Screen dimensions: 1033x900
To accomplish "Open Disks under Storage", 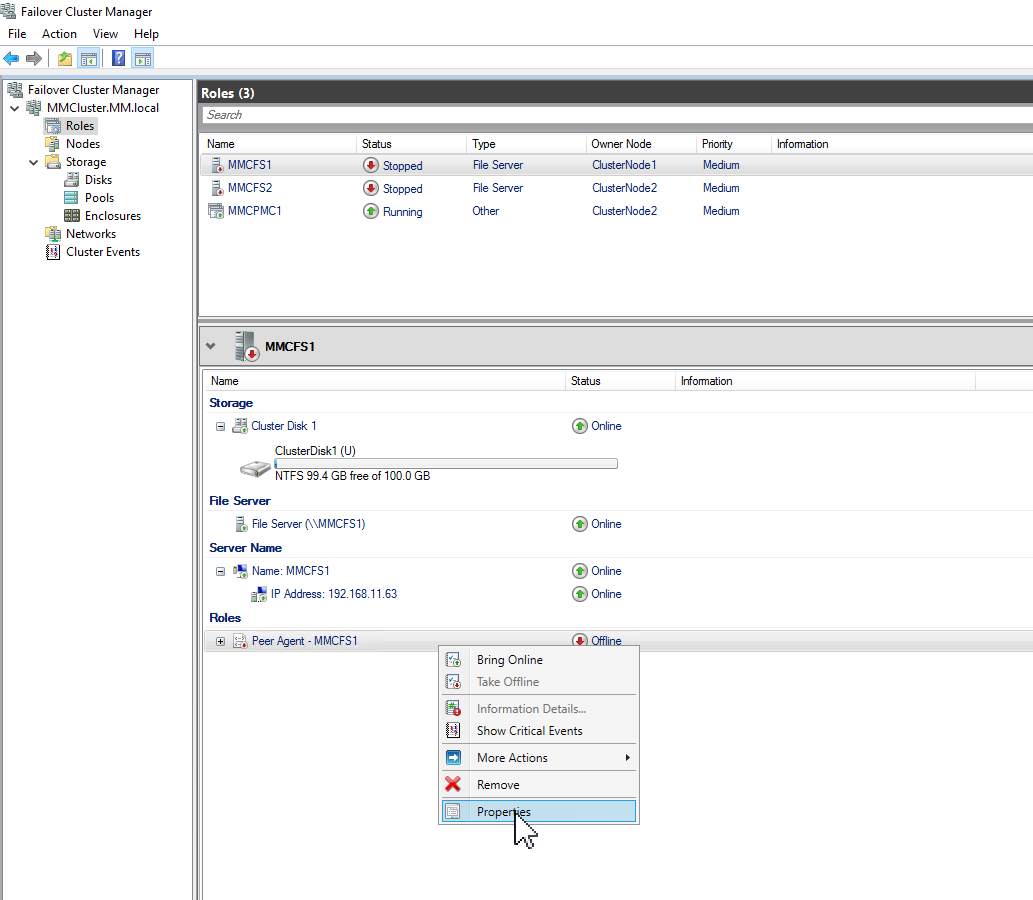I will click(98, 180).
